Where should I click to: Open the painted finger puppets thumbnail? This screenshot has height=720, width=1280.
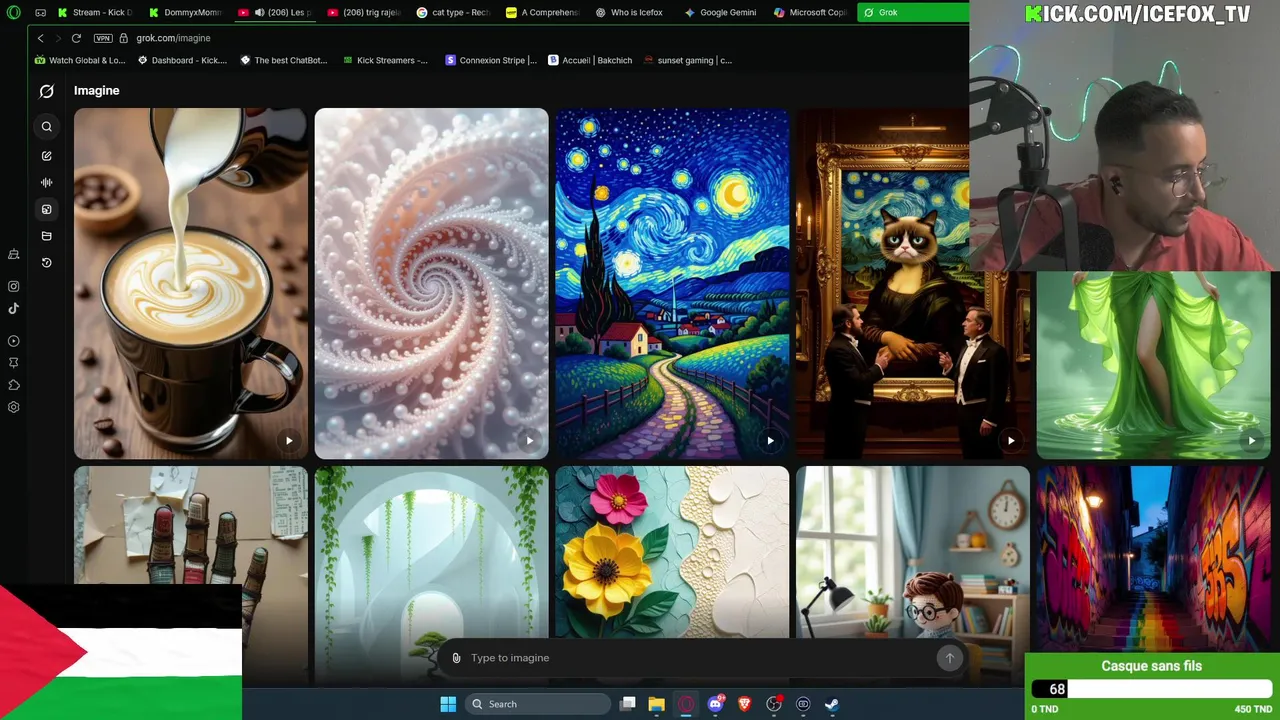coord(190,525)
